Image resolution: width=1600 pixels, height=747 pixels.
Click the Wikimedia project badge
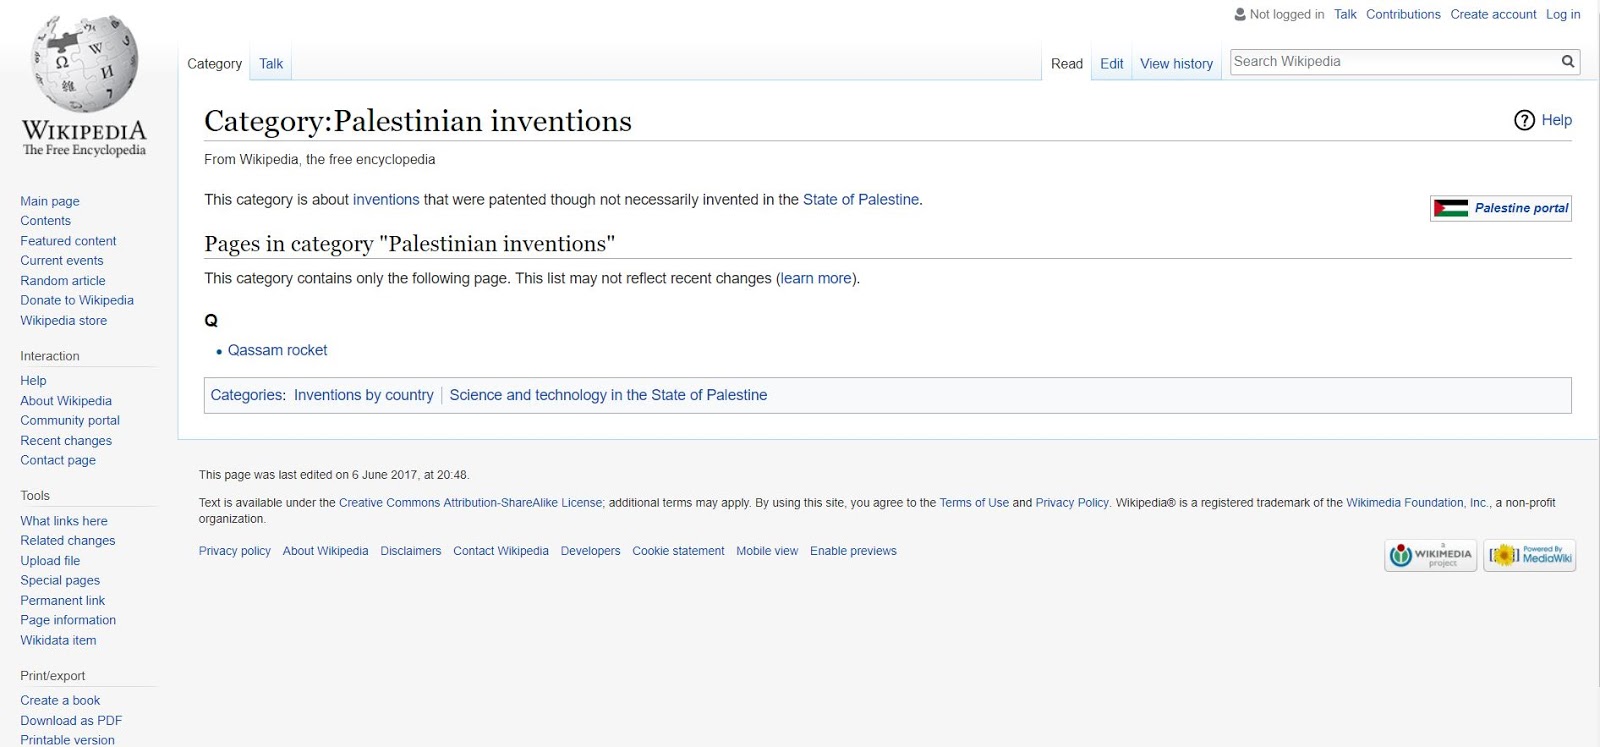coord(1430,555)
